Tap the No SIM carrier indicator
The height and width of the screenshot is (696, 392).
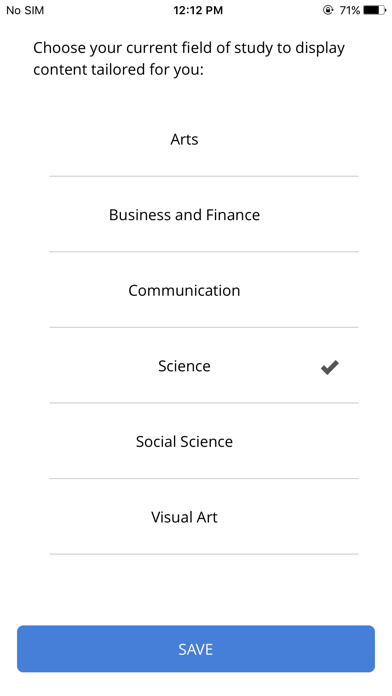pos(25,10)
